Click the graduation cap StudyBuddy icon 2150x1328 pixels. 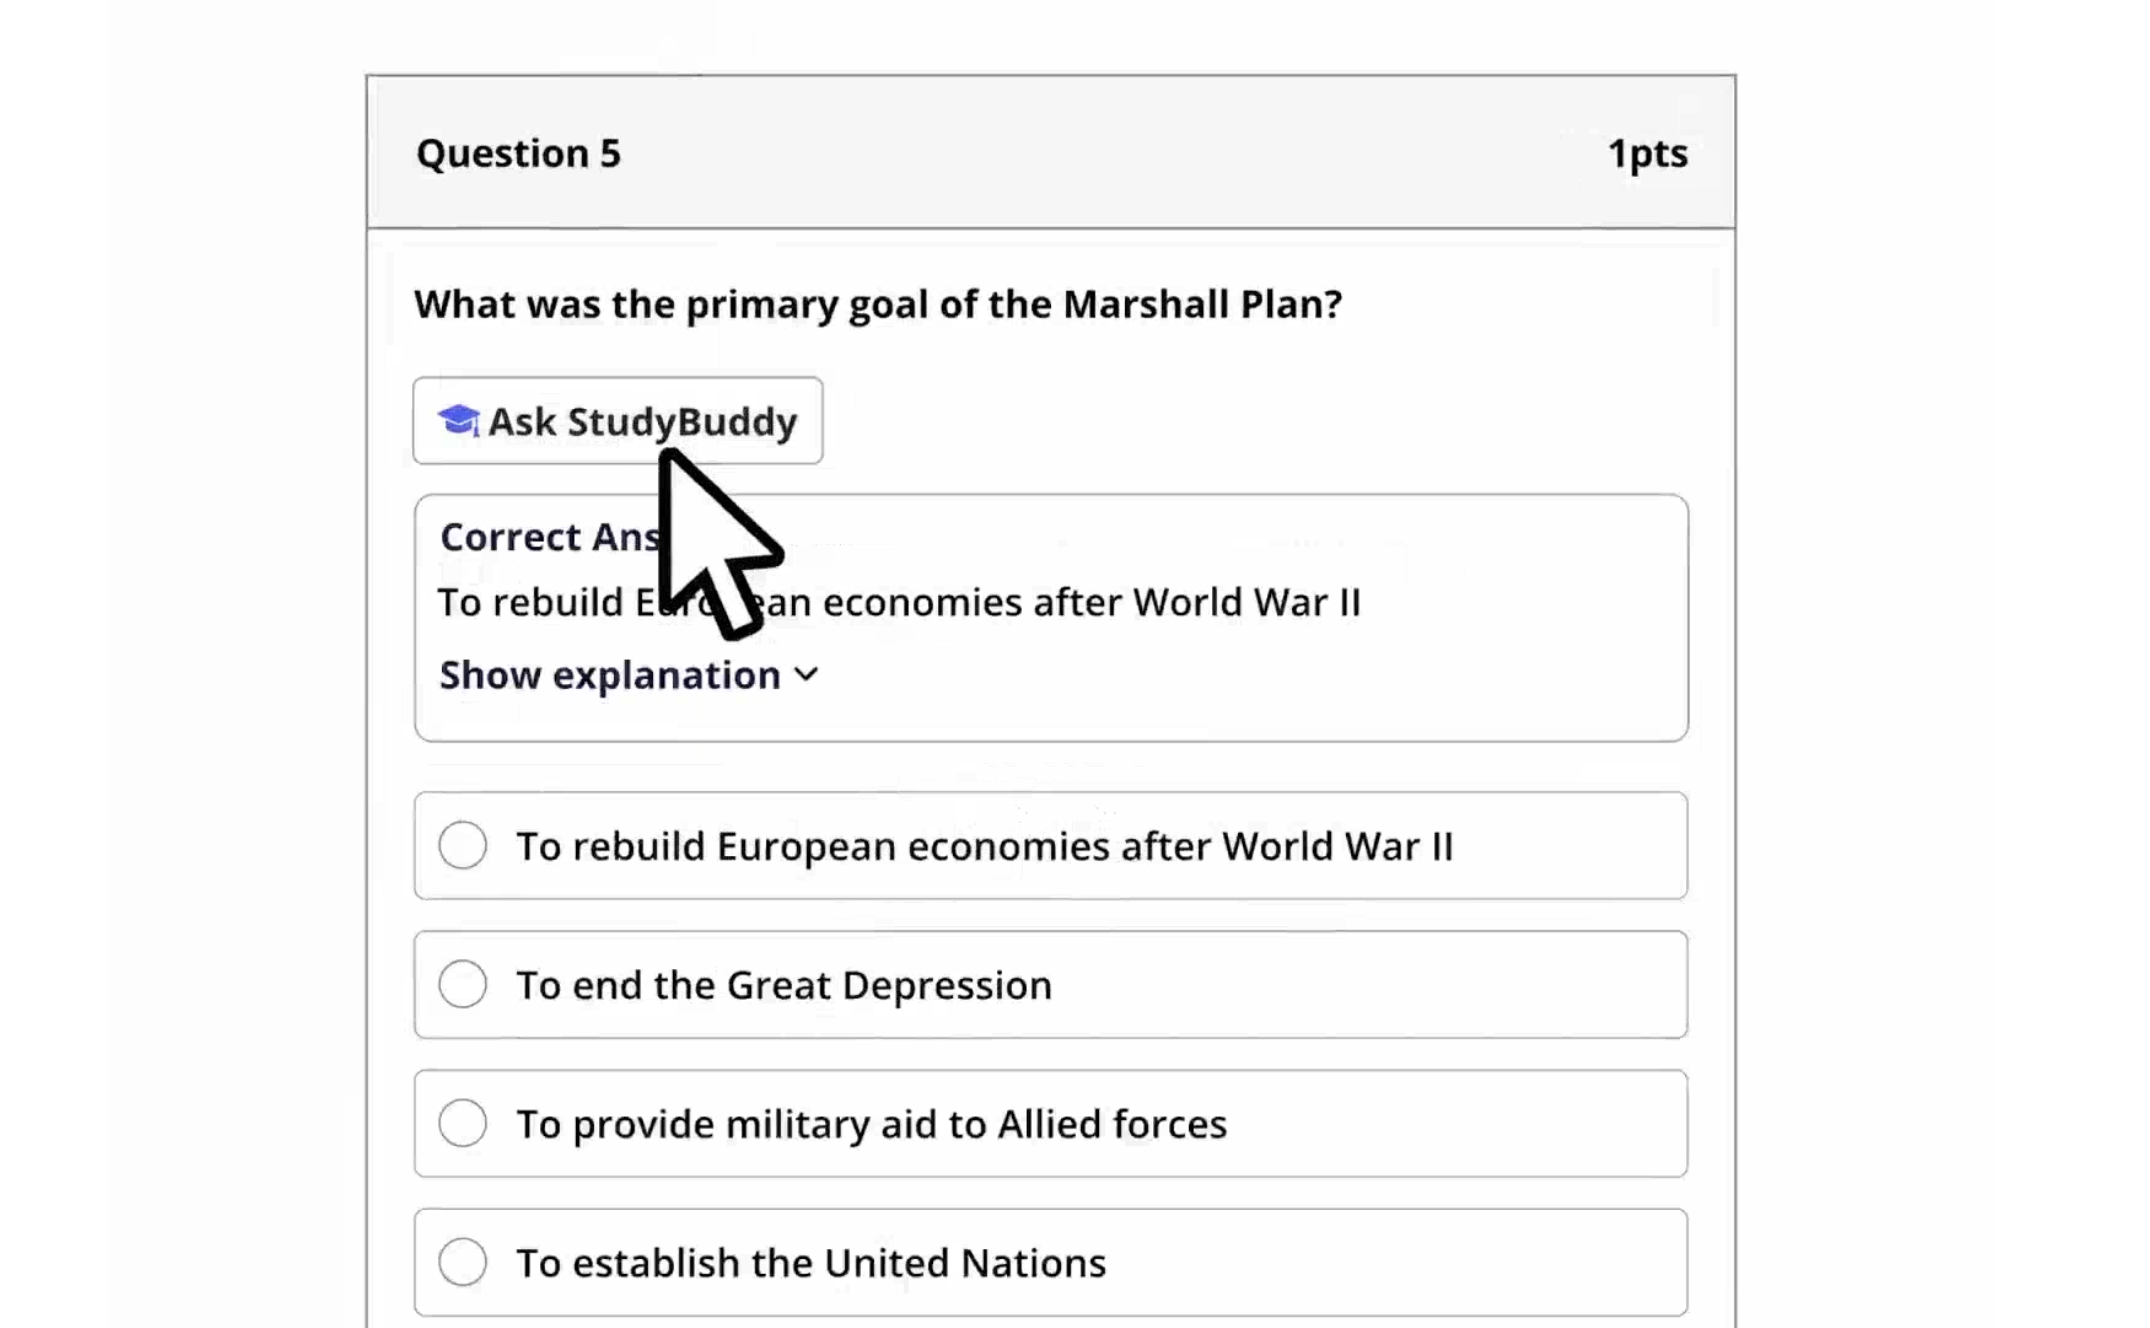(x=459, y=421)
